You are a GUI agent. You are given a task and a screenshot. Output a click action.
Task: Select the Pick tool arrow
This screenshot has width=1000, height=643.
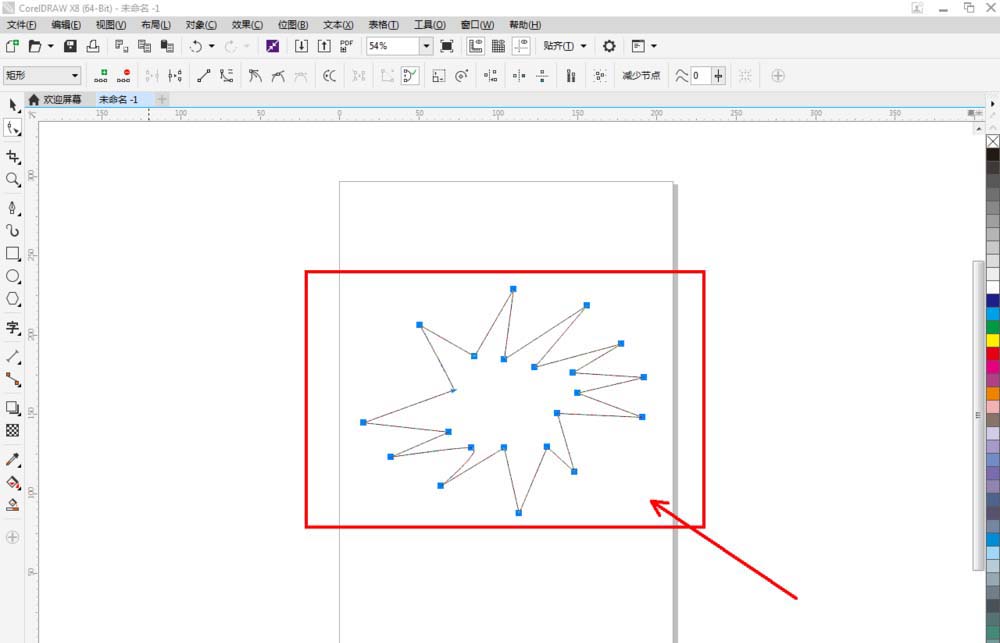(13, 105)
